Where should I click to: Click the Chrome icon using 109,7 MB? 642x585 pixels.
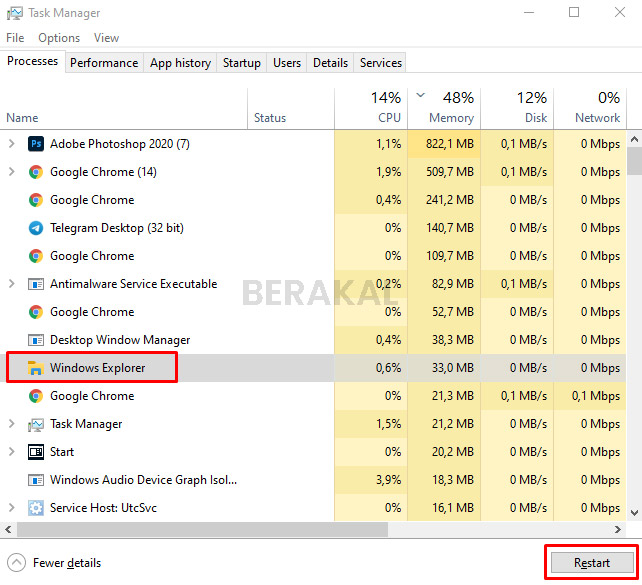click(x=36, y=256)
